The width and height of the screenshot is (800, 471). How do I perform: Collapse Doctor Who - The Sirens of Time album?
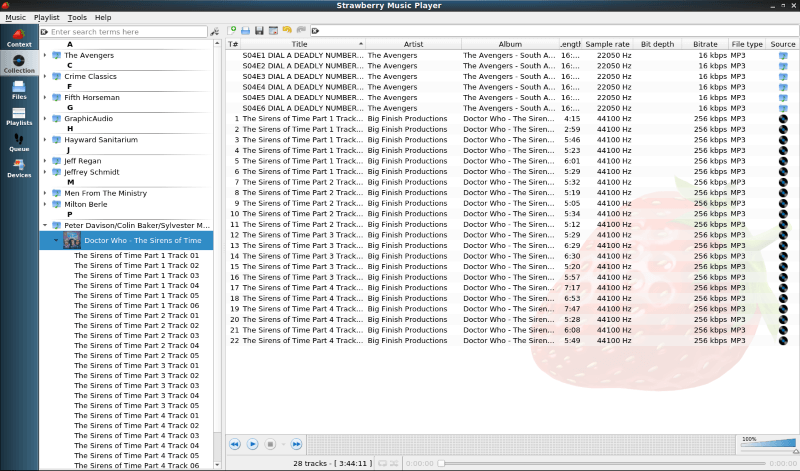click(56, 240)
